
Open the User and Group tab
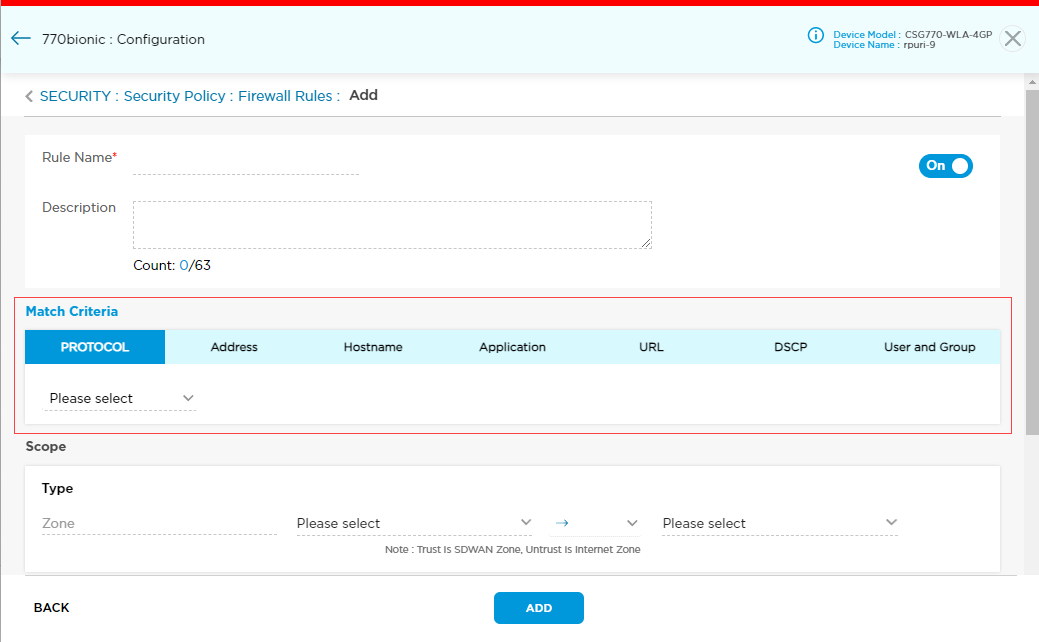pyautogui.click(x=929, y=347)
